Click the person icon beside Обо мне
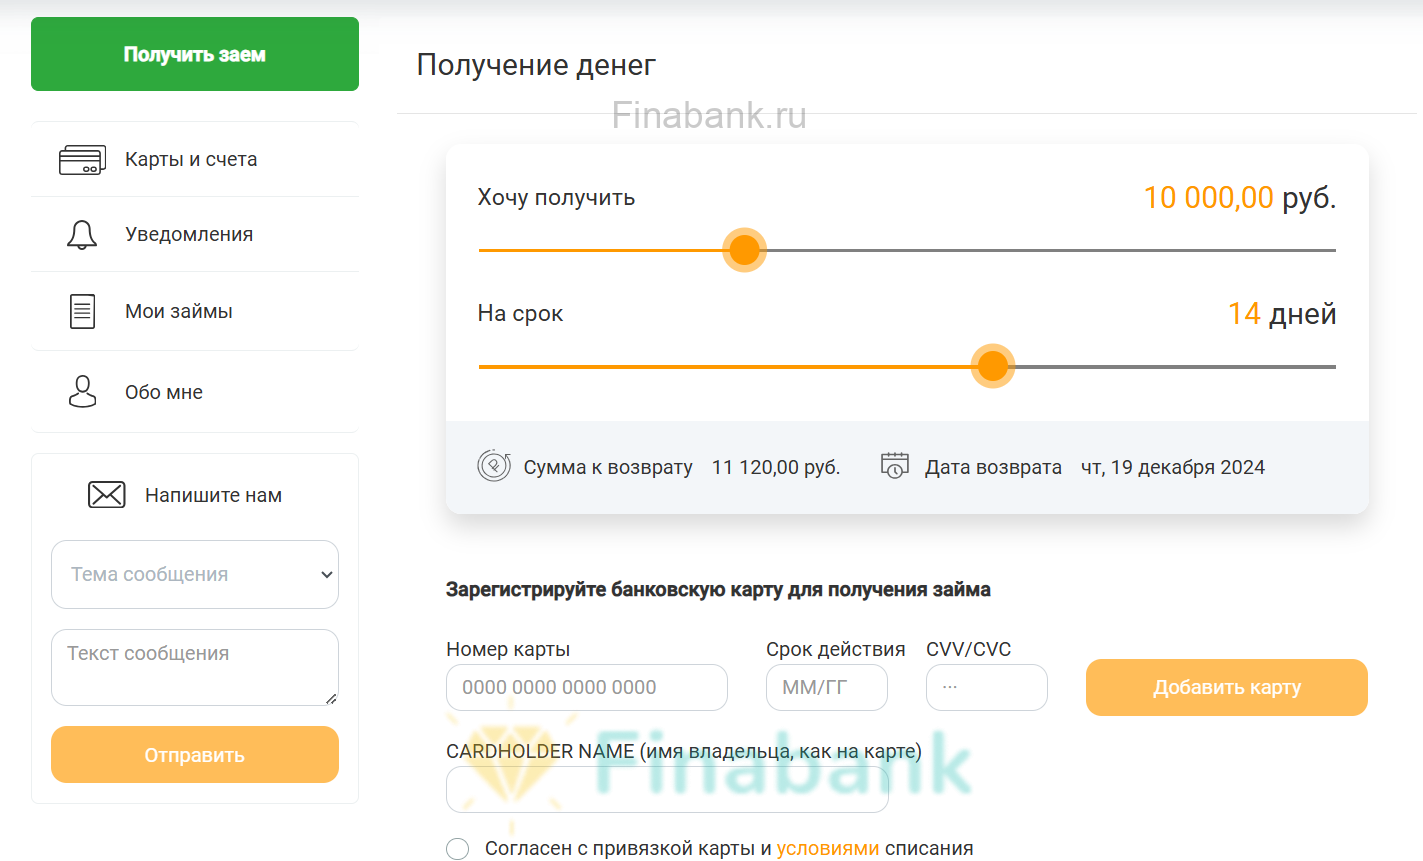Viewport: 1423px width, 861px height. [82, 392]
